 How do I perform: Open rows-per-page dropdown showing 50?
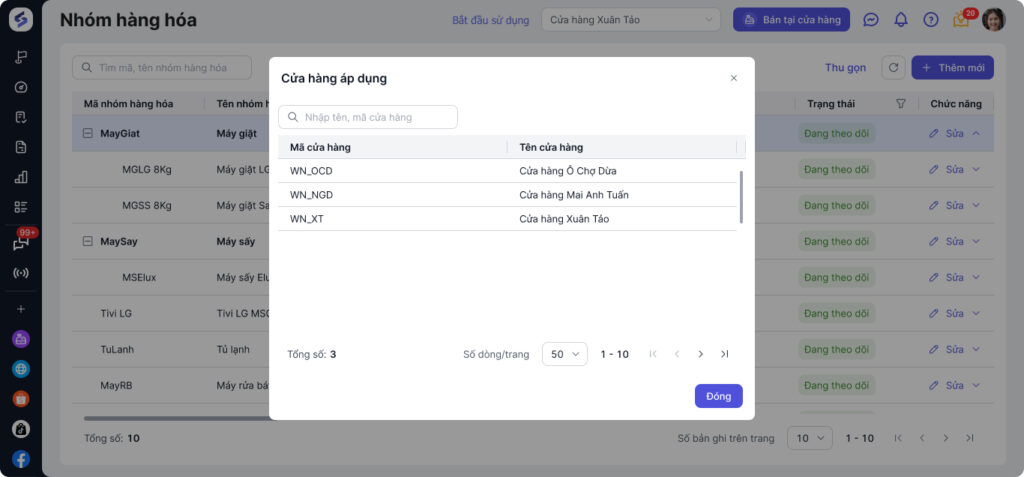(565, 354)
